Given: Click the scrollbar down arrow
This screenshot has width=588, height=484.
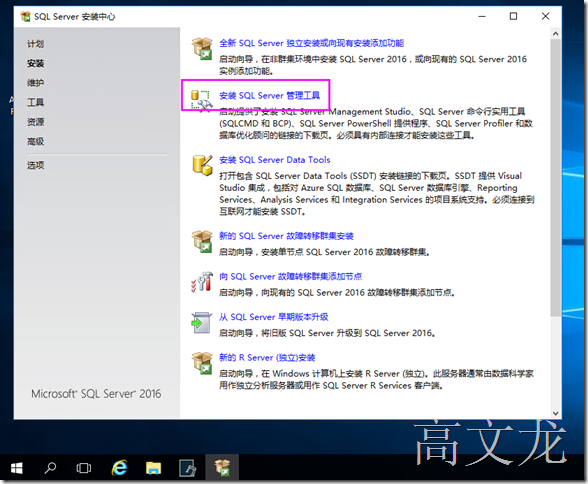Looking at the screenshot, I should point(555,413).
